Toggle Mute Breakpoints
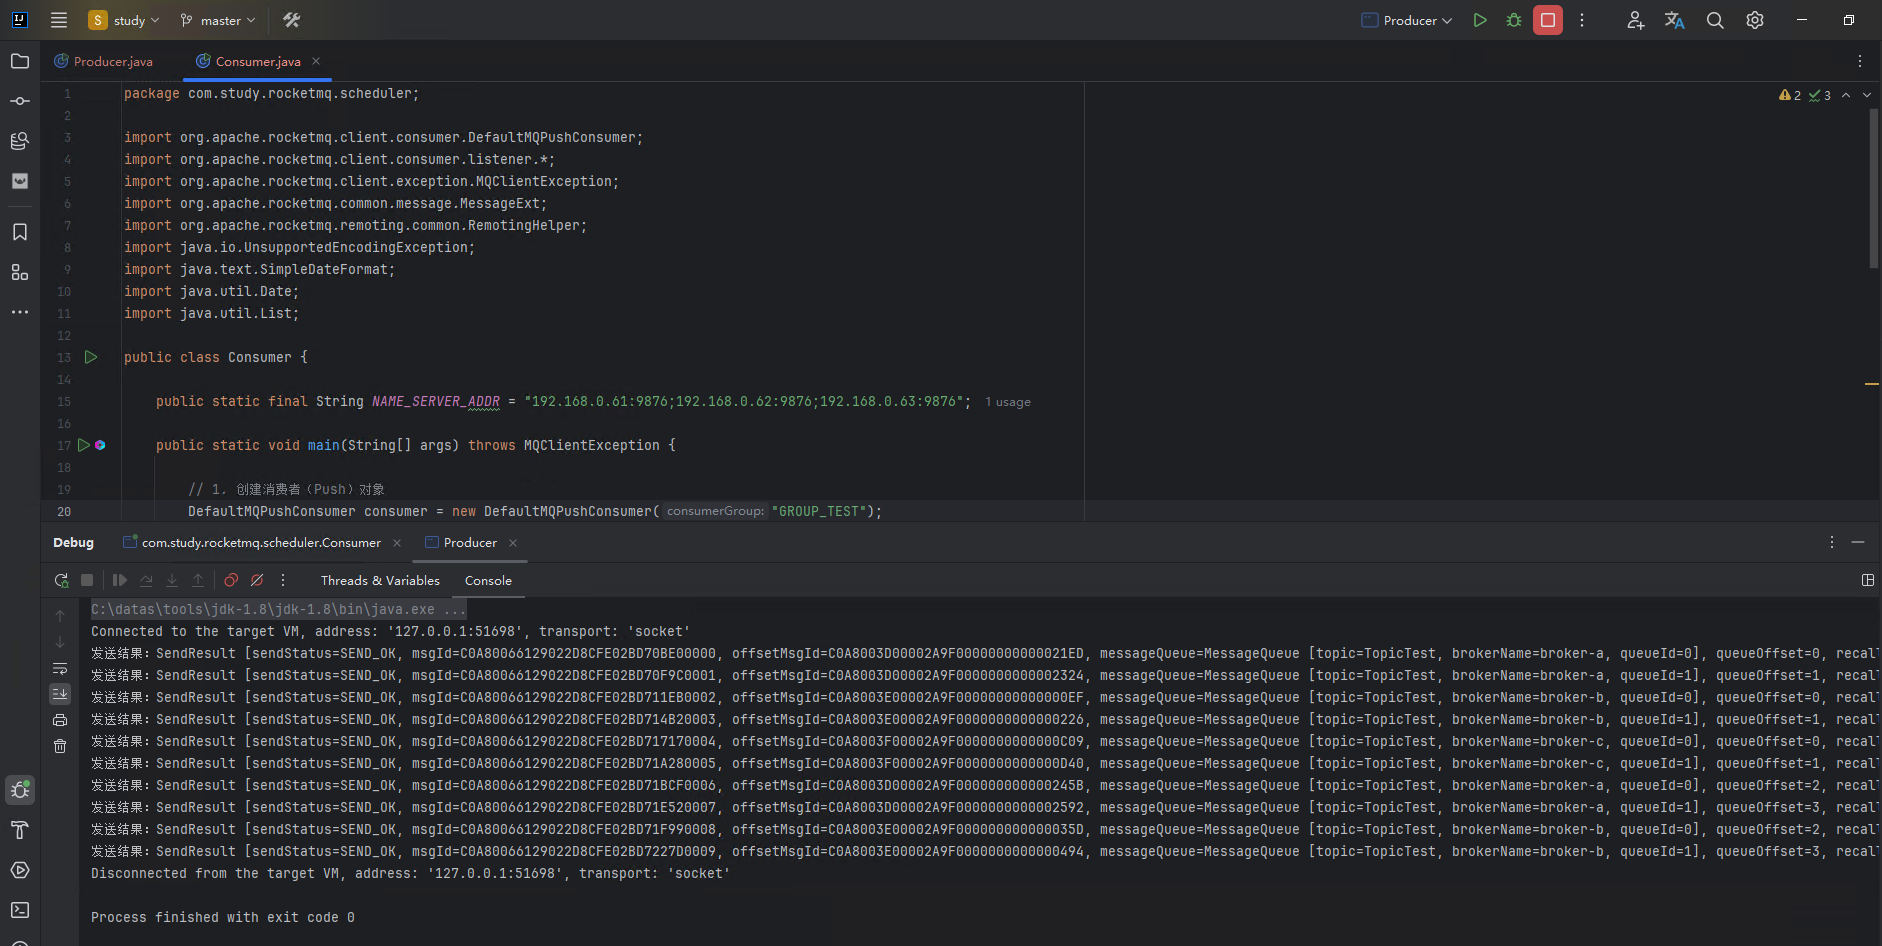The height and width of the screenshot is (946, 1882). click(257, 580)
